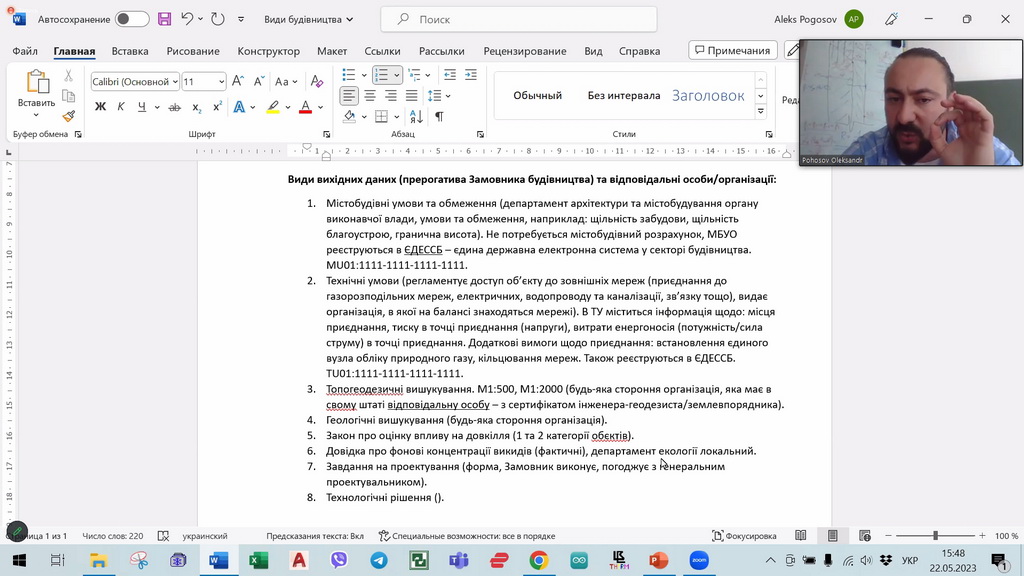Screen dimensions: 1024x576
Task: Open Zoom from the taskbar
Action: click(x=699, y=560)
